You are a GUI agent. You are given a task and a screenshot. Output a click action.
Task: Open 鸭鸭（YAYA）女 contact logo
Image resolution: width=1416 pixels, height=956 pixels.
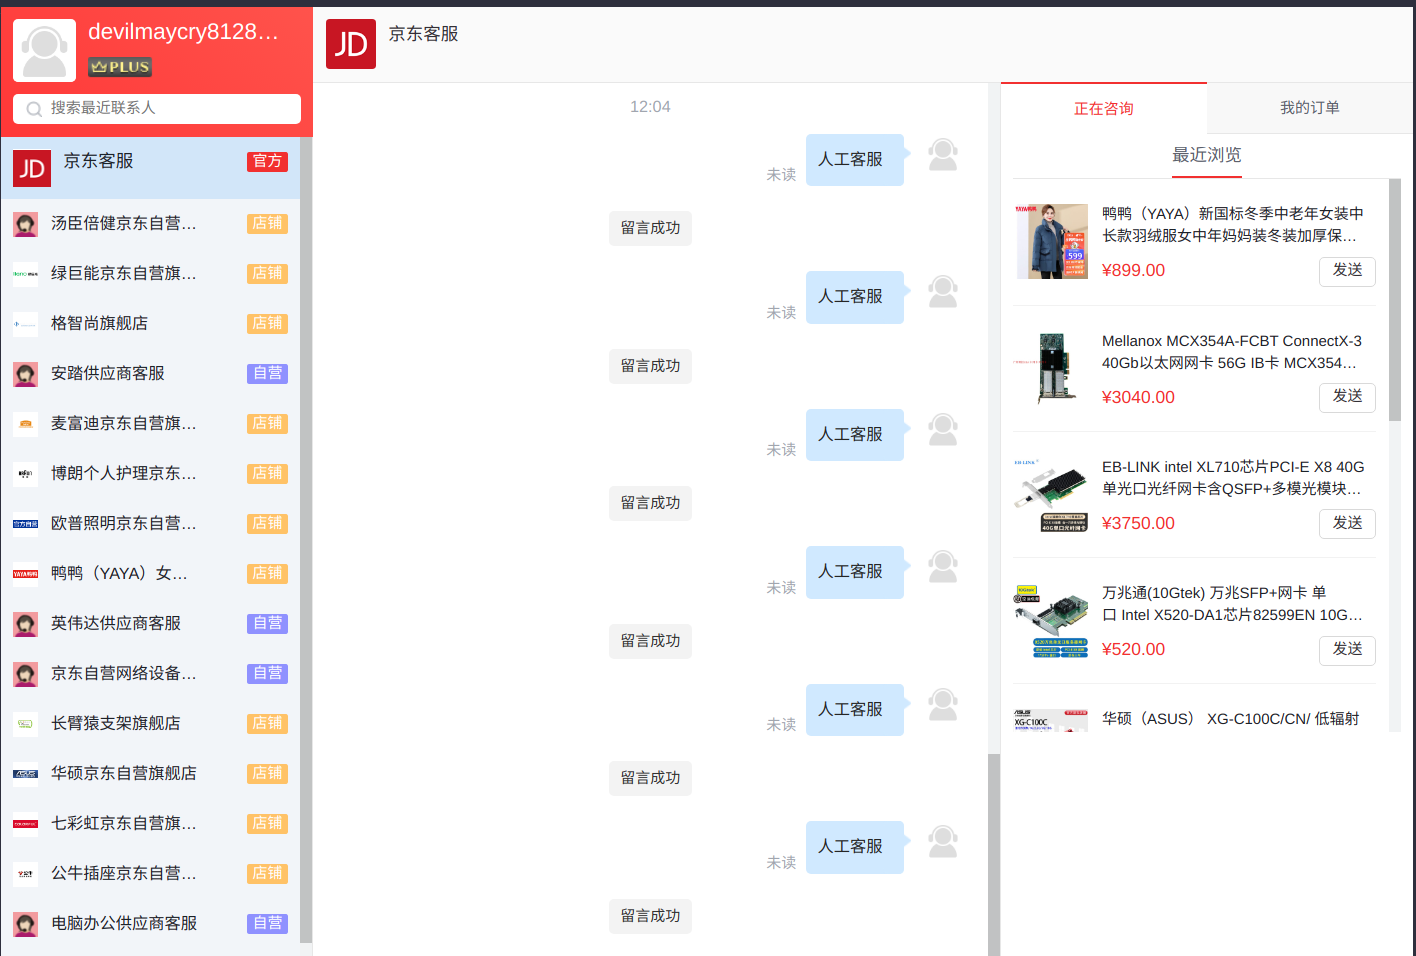(x=25, y=574)
